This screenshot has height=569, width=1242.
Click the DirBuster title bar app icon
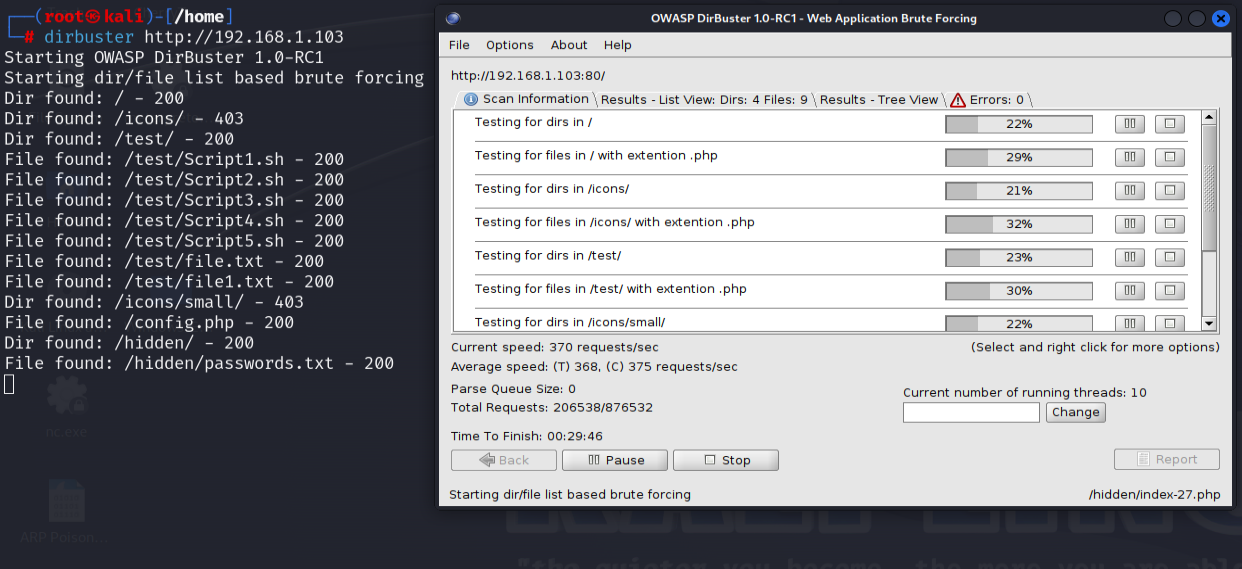tap(453, 18)
